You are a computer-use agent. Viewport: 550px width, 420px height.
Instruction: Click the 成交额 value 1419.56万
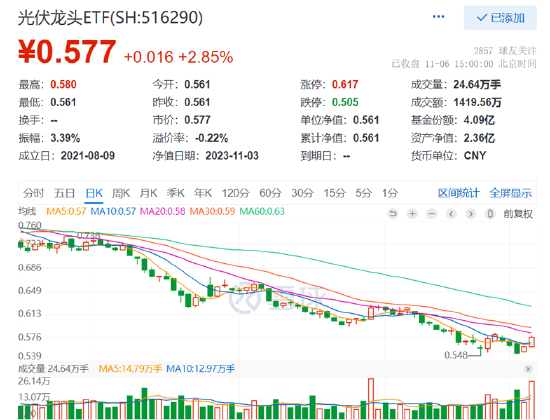(477, 102)
